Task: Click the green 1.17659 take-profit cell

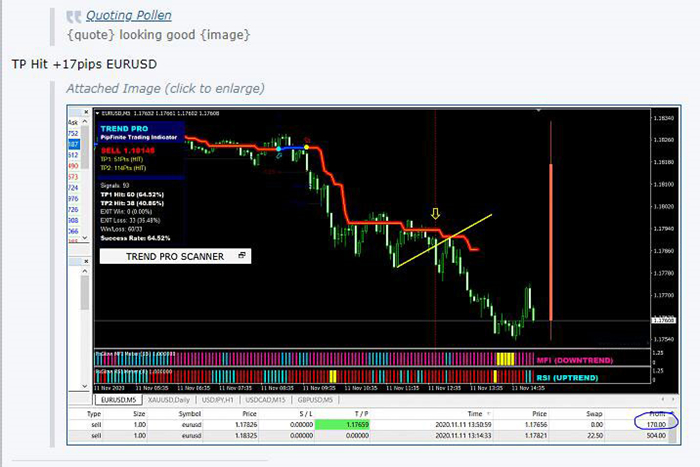Action: [x=342, y=425]
